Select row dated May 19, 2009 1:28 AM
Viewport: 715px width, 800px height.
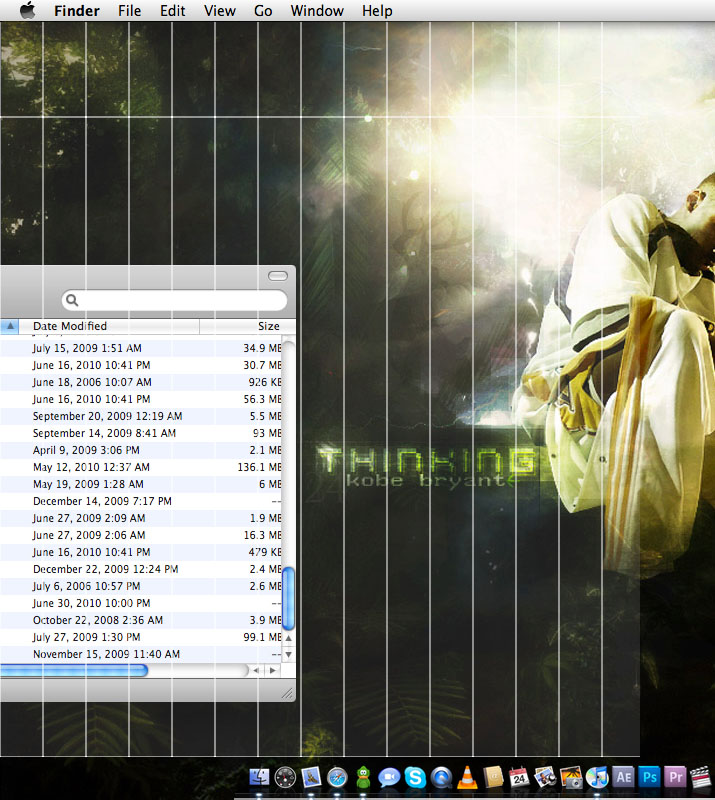pyautogui.click(x=141, y=484)
